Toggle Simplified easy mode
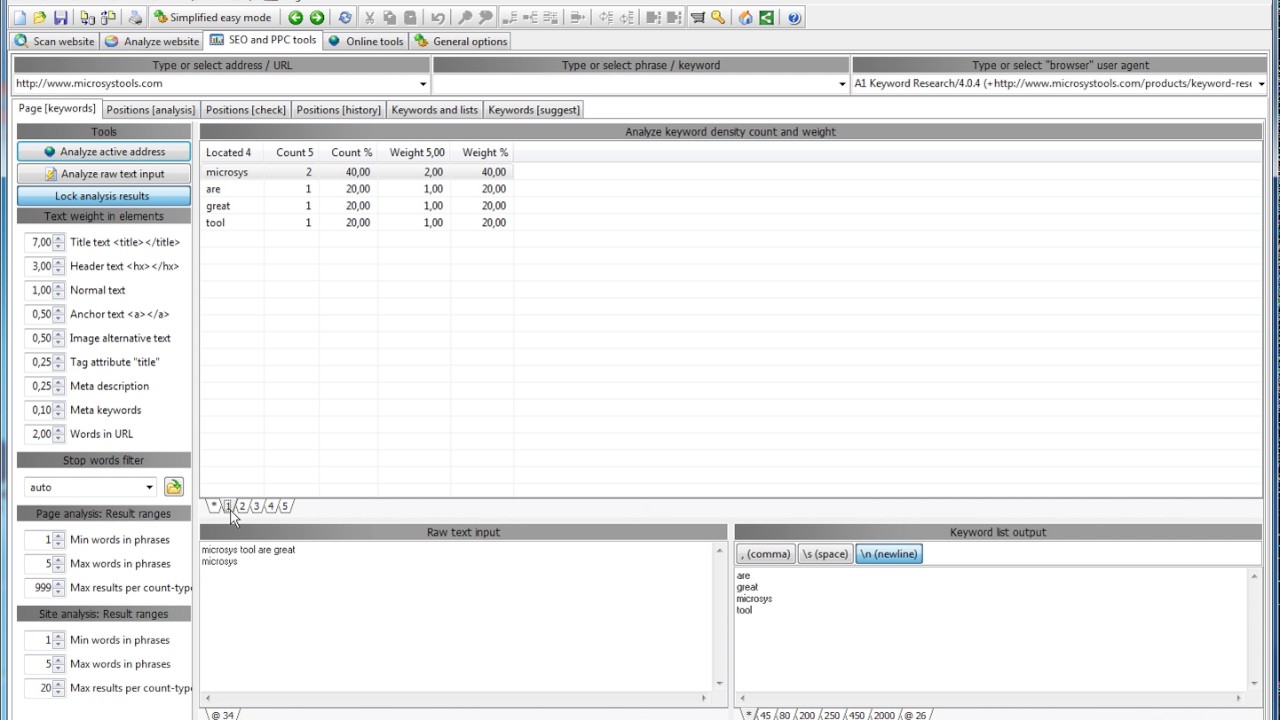 coord(212,18)
